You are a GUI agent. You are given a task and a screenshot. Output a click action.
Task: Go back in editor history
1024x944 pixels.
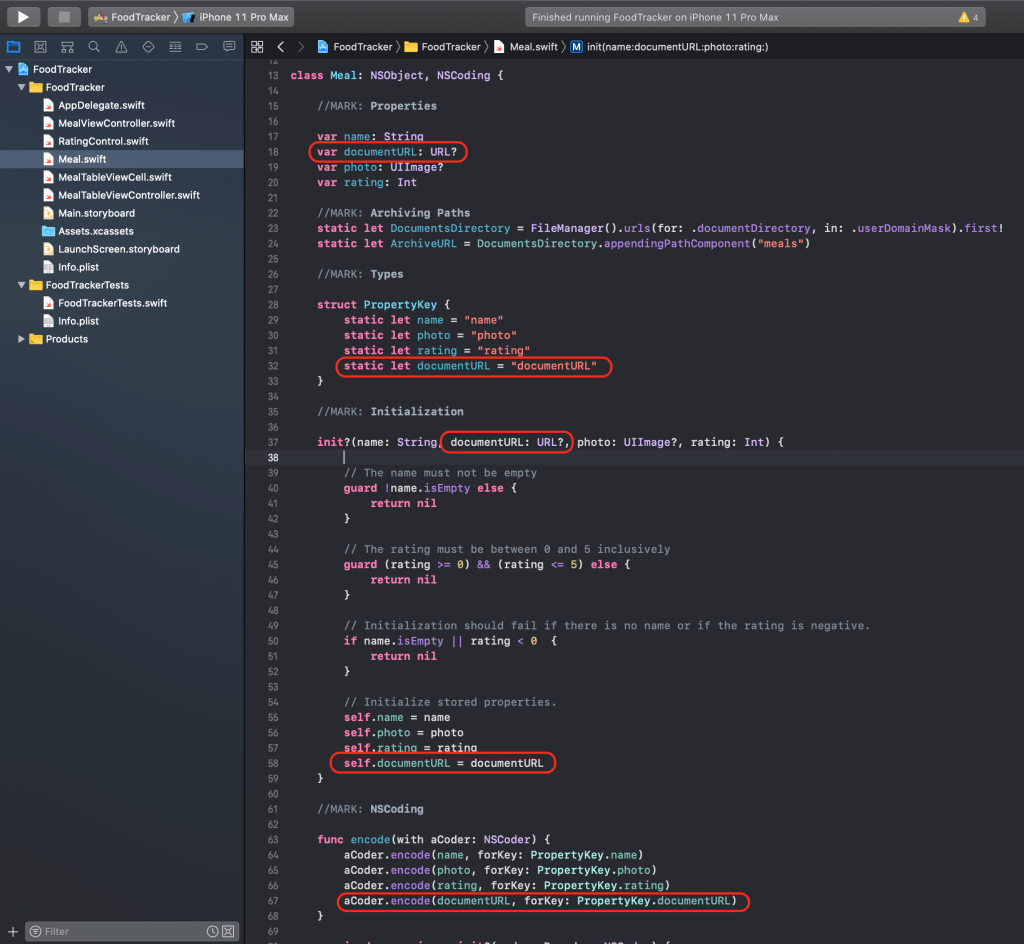(281, 46)
